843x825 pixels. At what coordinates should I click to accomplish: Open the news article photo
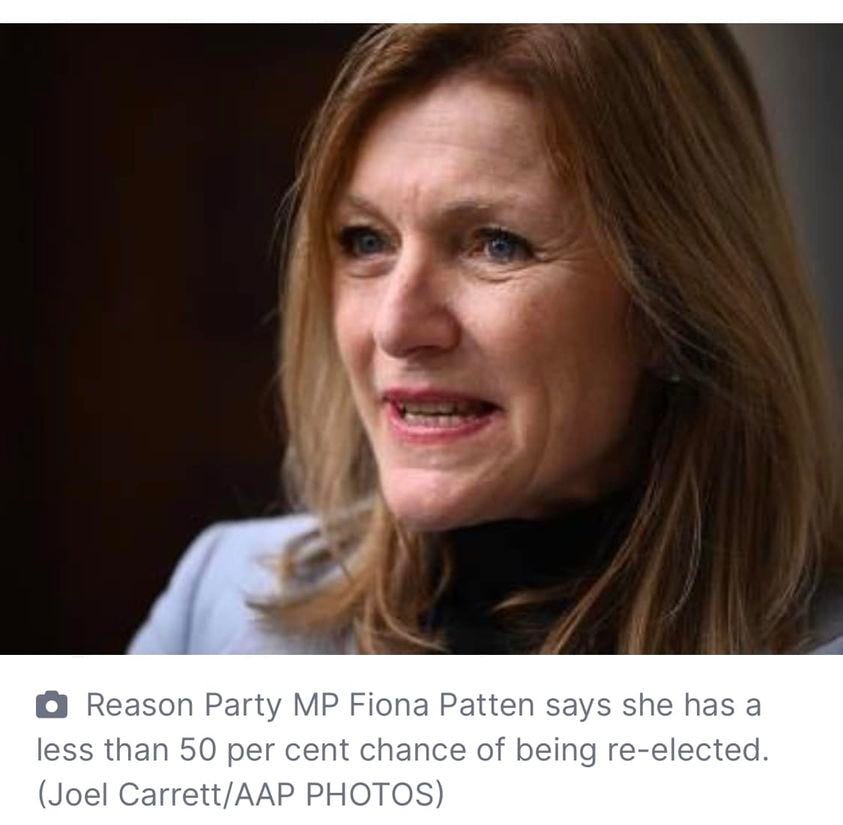point(422,339)
